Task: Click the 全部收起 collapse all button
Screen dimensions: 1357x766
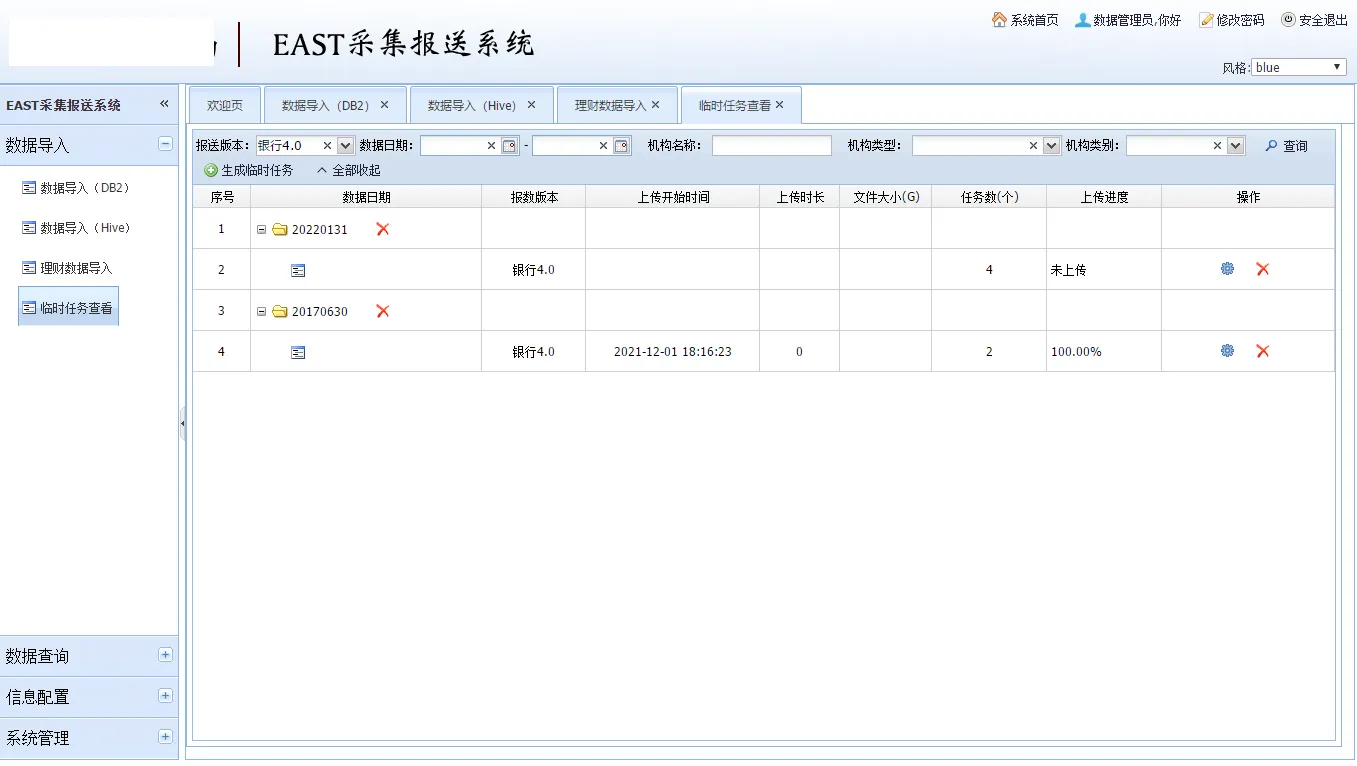Action: pos(348,171)
